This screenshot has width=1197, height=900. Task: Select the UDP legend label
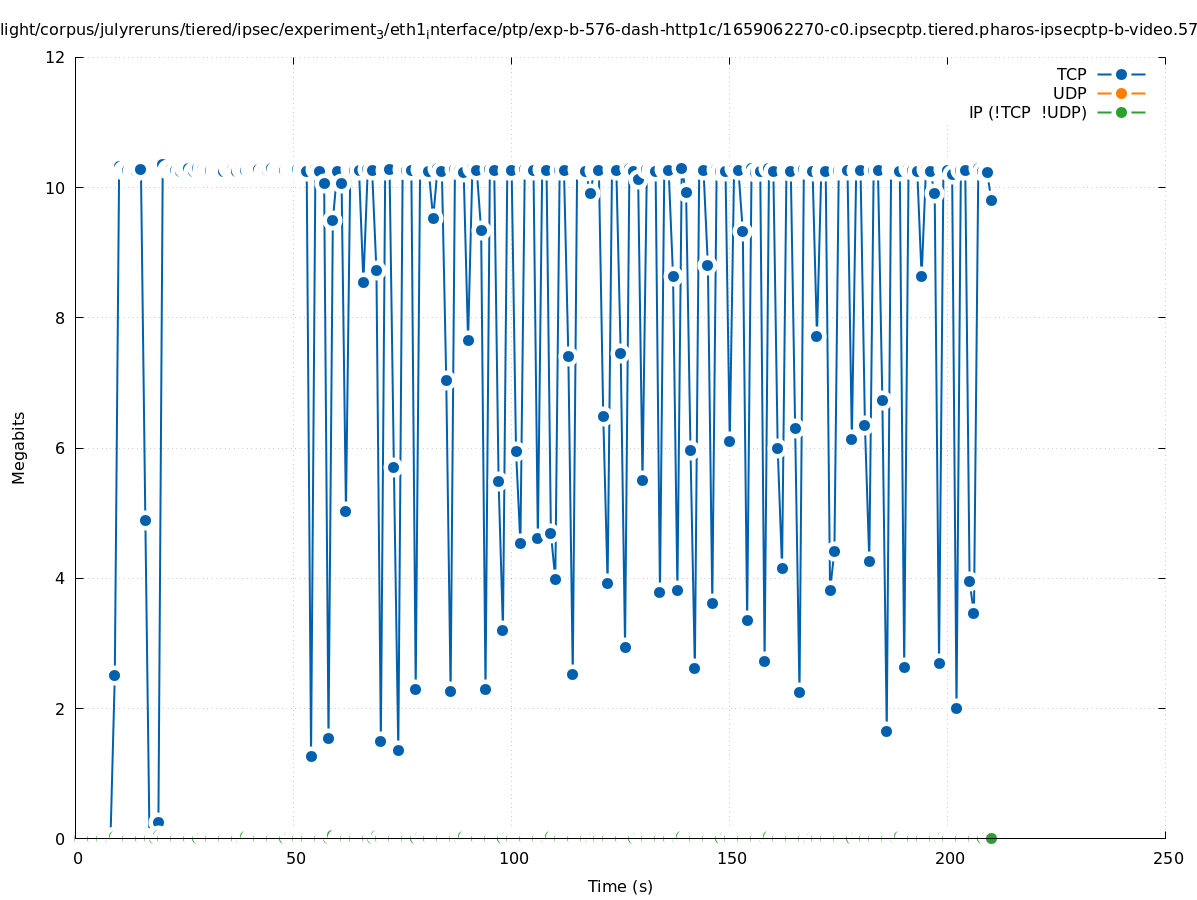(1069, 93)
